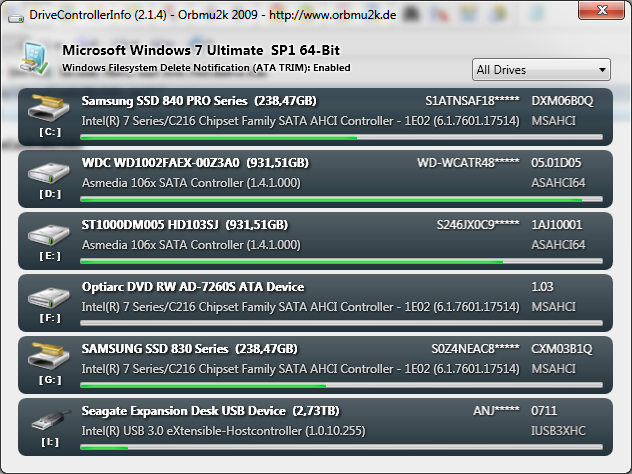Click Intel SATA AHCI Controller text in F: row
632x474 pixels.
coord(301,307)
